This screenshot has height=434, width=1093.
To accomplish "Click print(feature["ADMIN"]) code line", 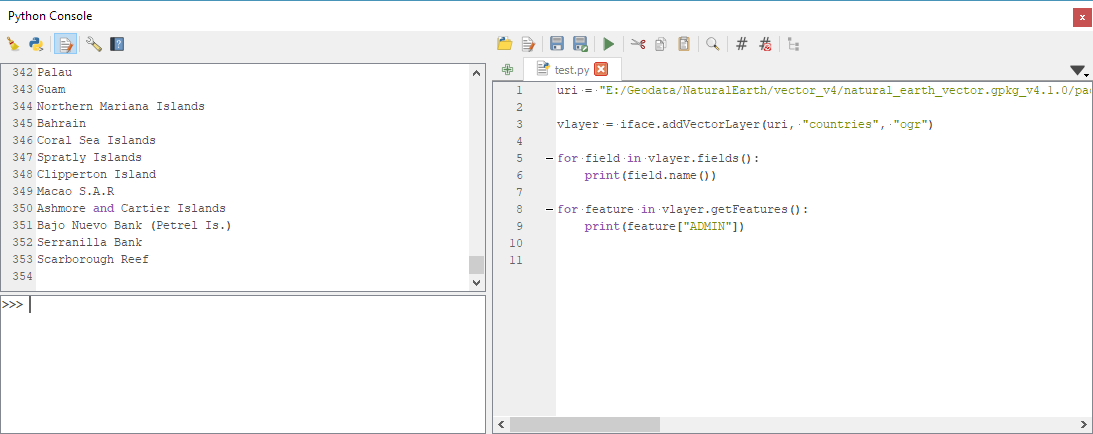I will (664, 226).
